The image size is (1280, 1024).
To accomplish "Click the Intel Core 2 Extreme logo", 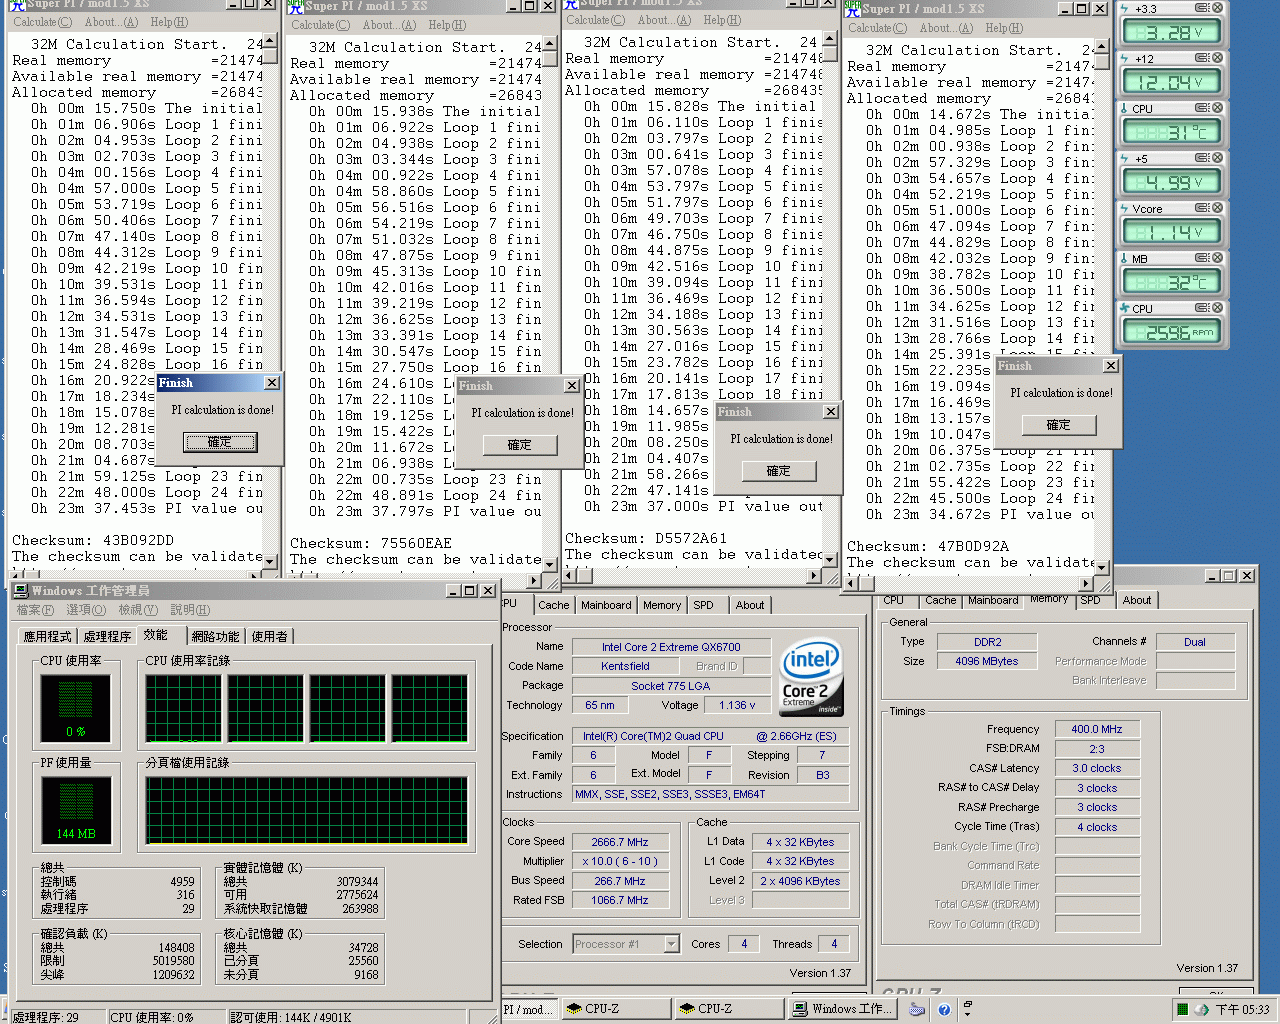I will [811, 678].
